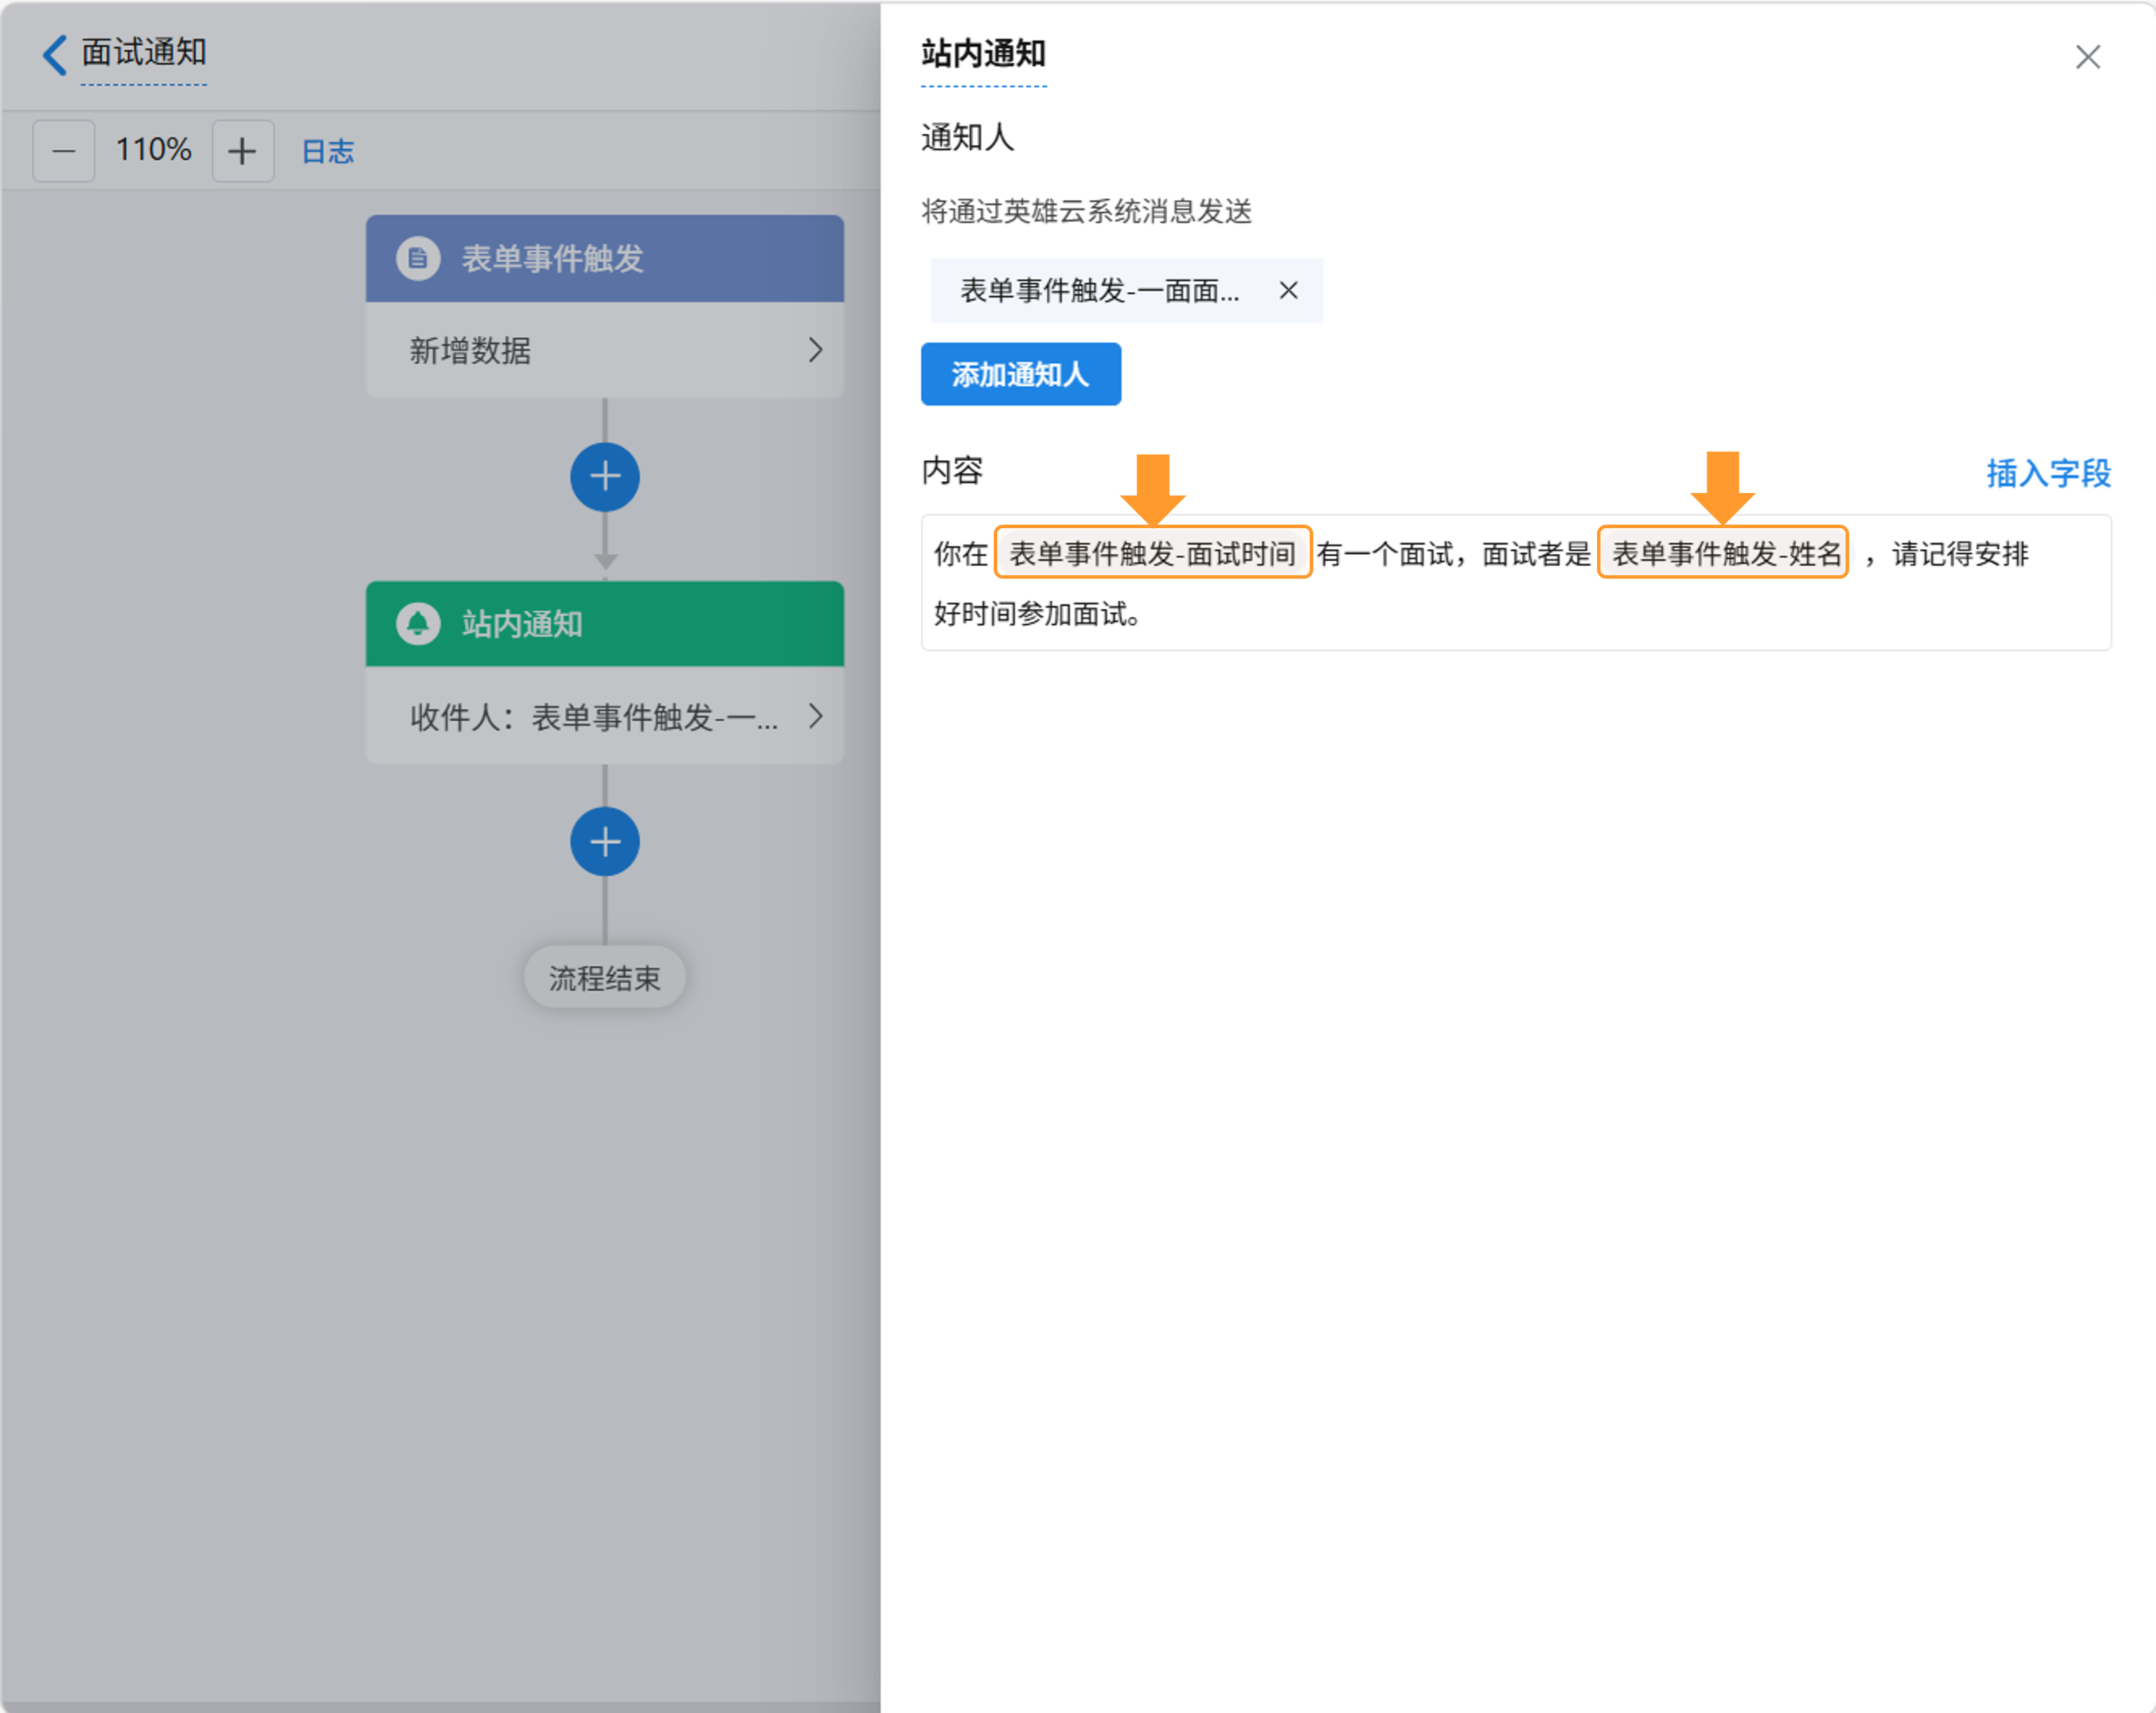
Task: Click the 流程结束 end node
Action: point(604,977)
